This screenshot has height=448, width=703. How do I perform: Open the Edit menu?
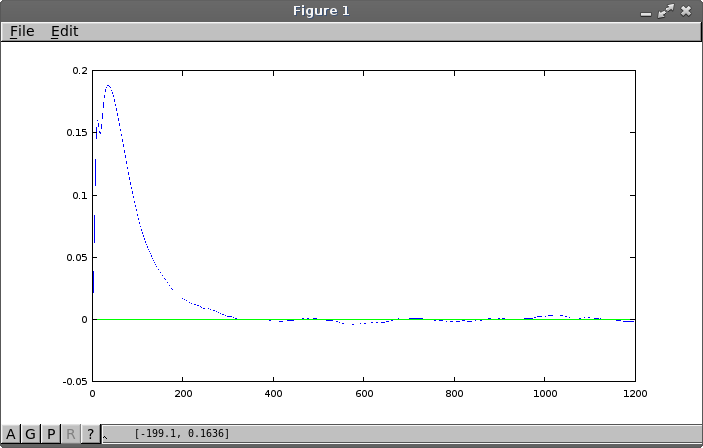click(x=65, y=31)
